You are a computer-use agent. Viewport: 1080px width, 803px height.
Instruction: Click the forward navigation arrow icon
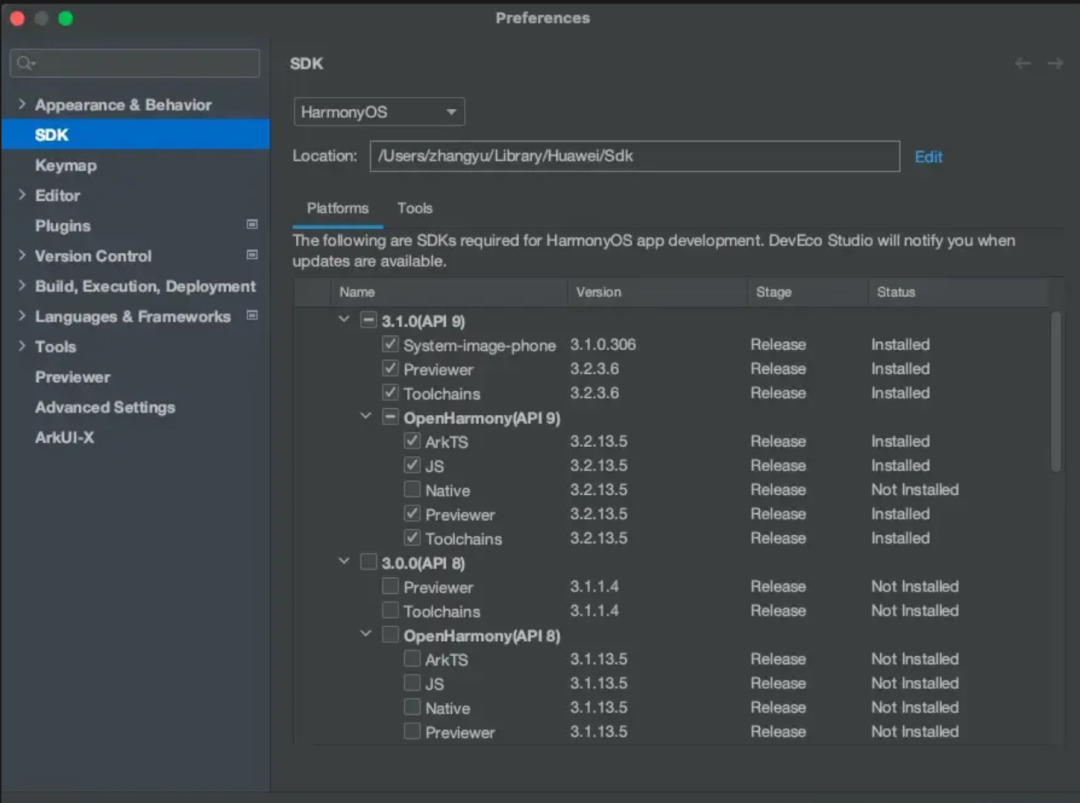click(1055, 63)
